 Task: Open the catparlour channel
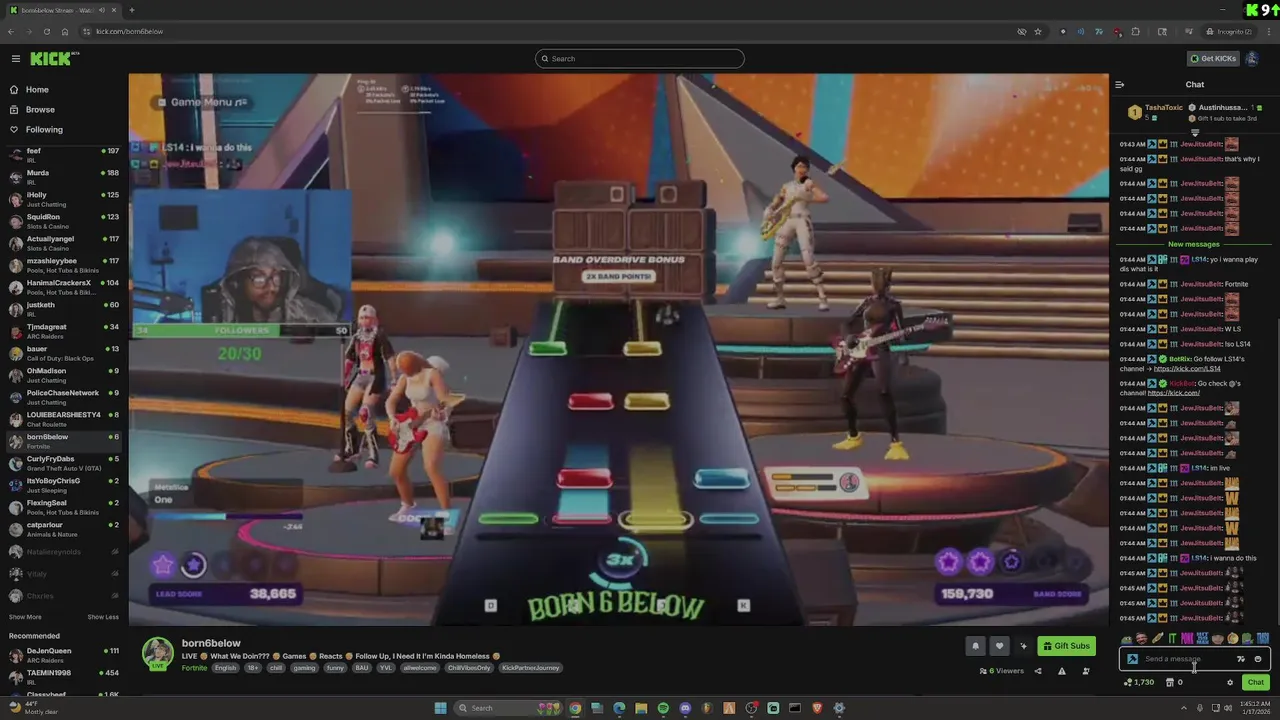[x=64, y=529]
